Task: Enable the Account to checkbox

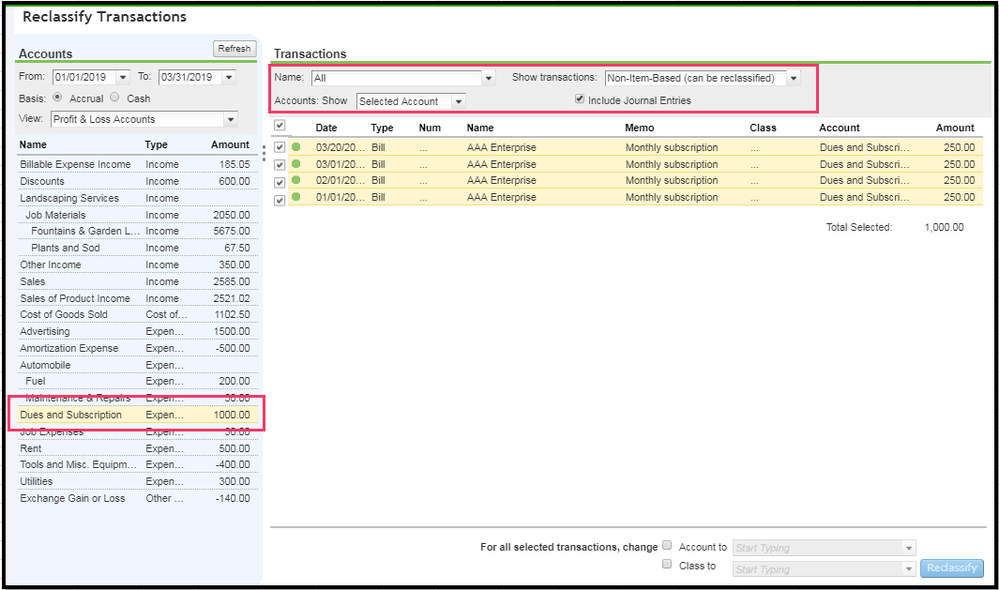Action: pos(667,546)
